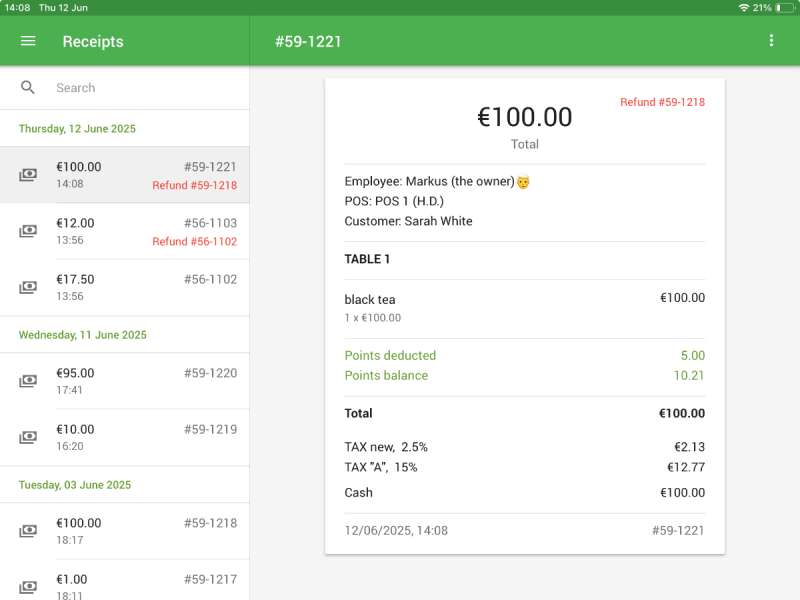Tap the battery indicator in status bar
This screenshot has height=600, width=800.
click(785, 7)
